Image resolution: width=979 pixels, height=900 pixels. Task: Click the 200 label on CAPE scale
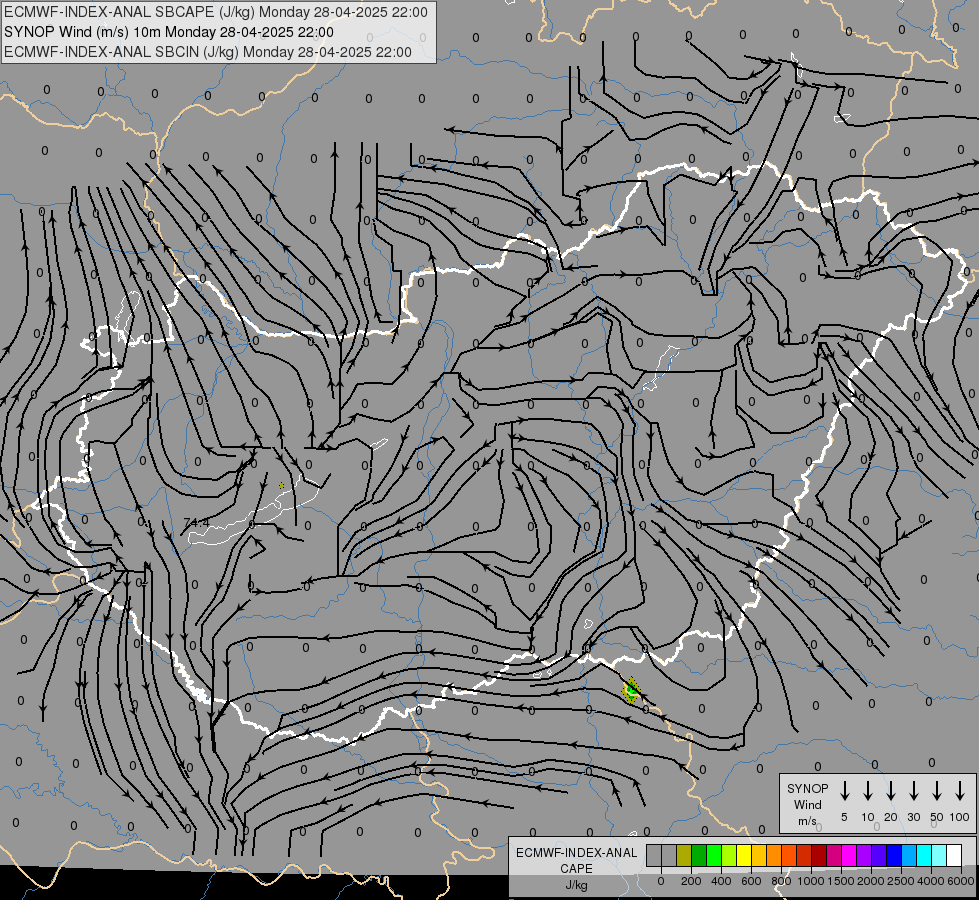[x=691, y=881]
